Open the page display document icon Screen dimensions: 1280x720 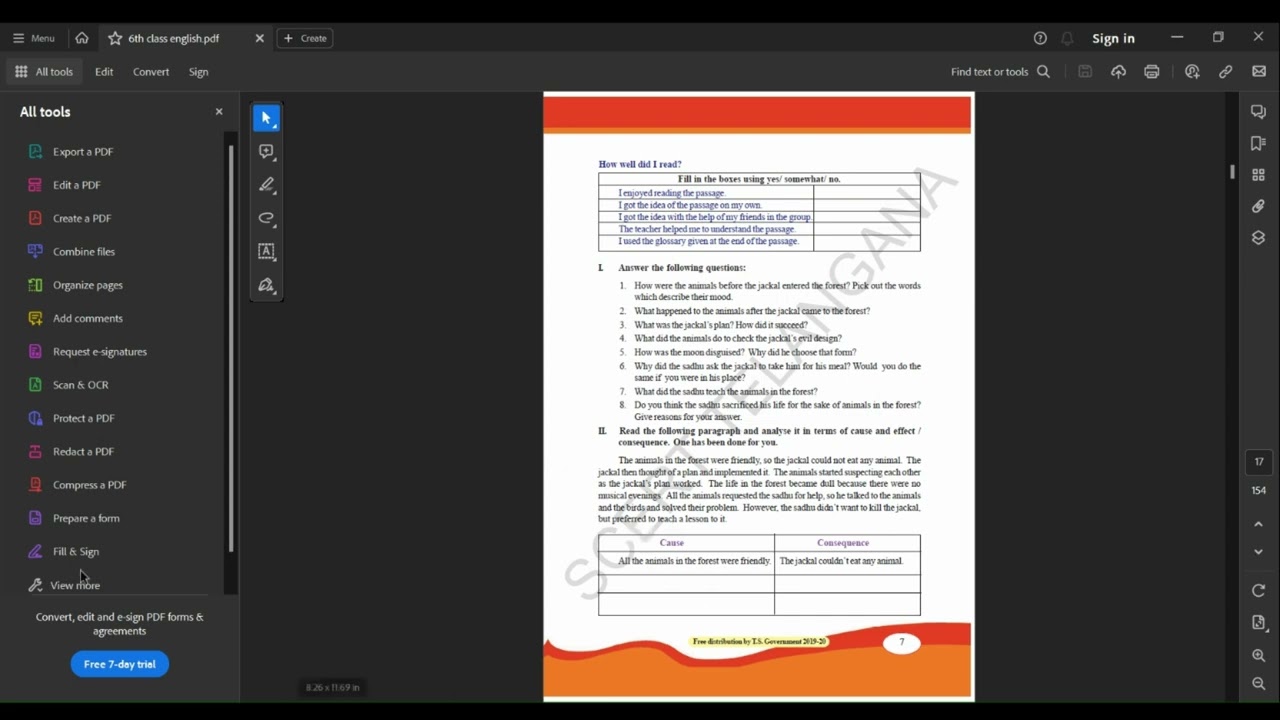coord(1259,623)
